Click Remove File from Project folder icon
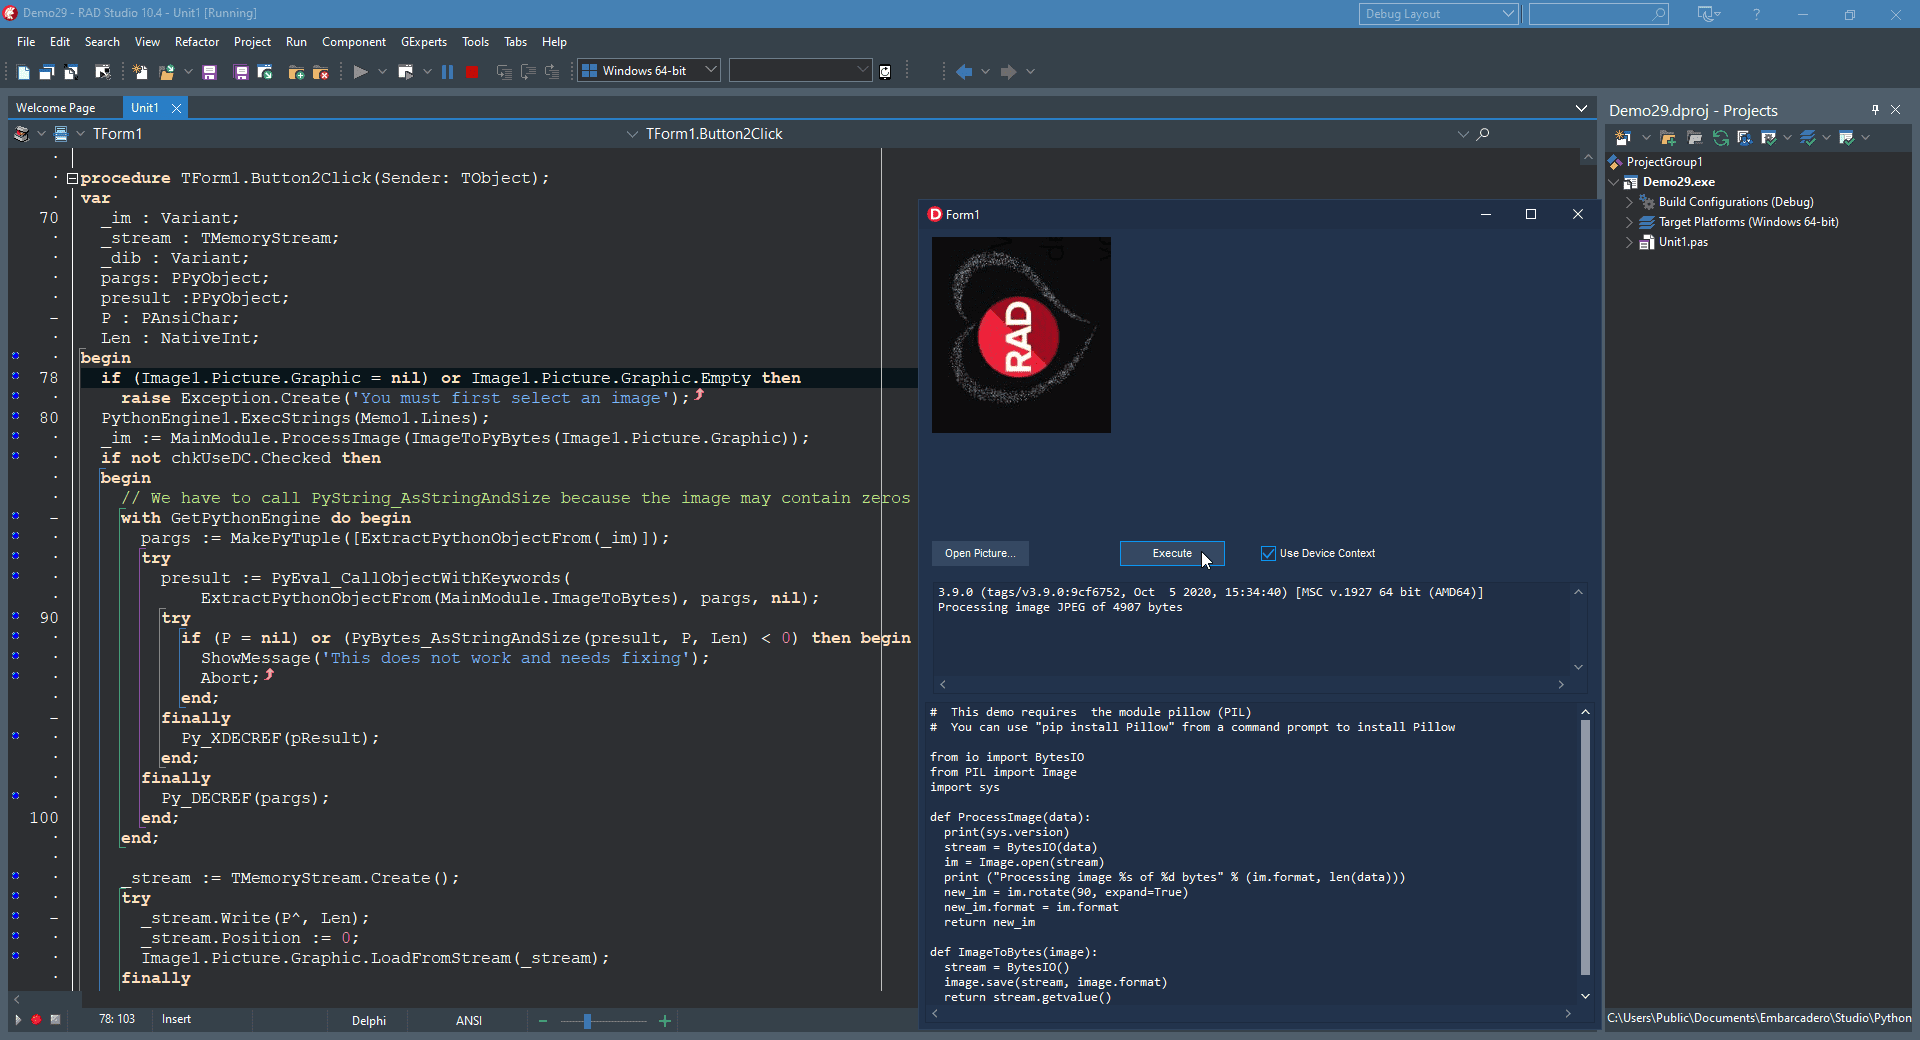 click(x=320, y=72)
